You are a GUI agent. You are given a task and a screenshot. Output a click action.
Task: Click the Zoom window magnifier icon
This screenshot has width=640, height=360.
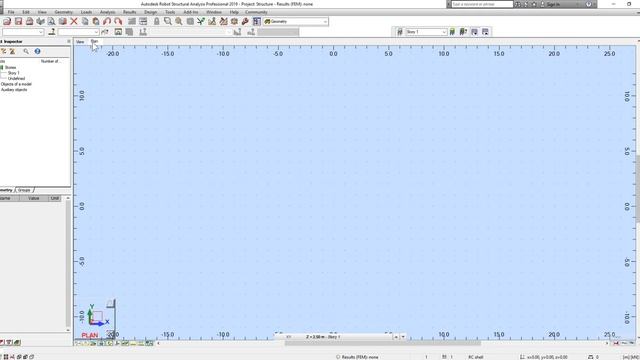[168, 21]
